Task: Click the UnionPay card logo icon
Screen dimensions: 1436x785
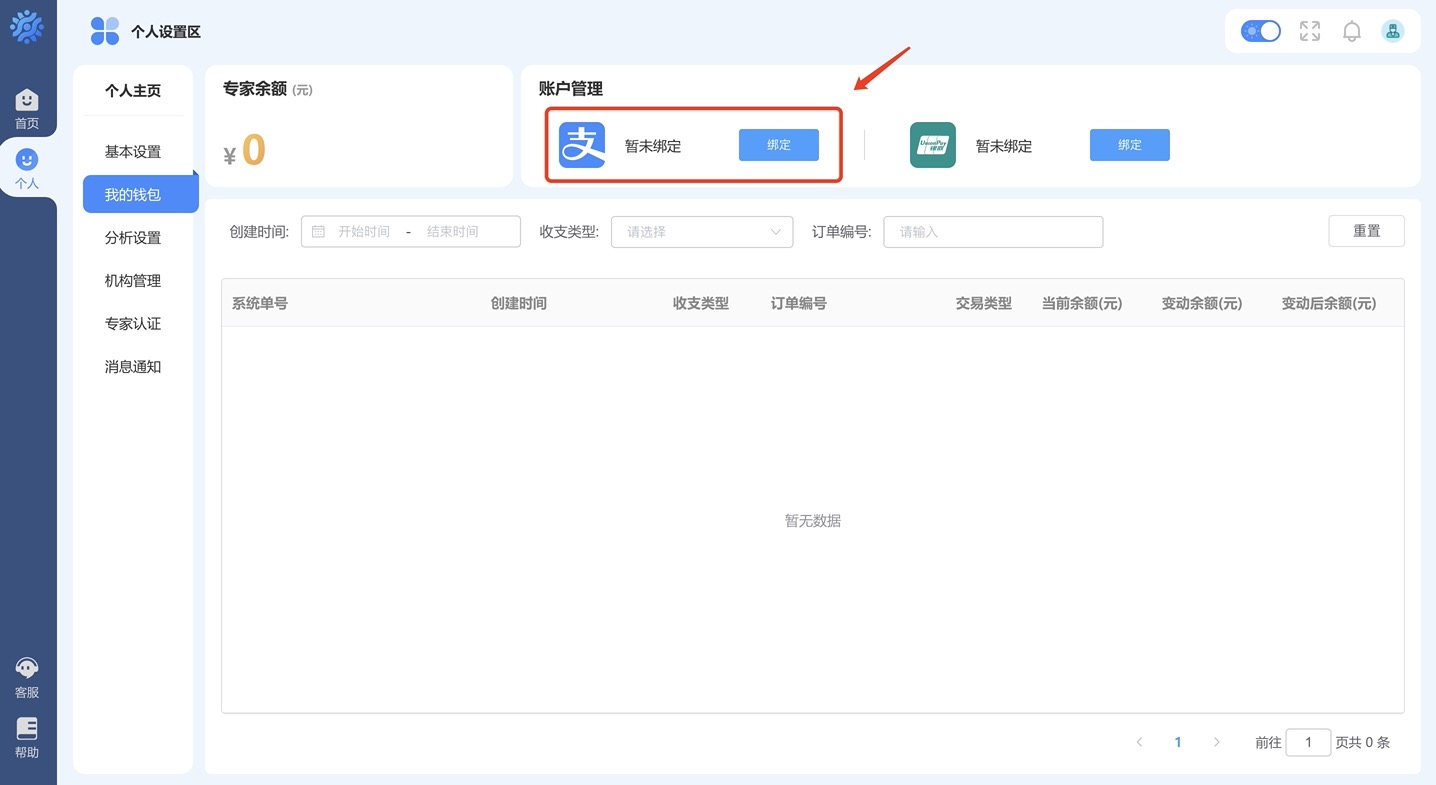Action: coord(932,145)
